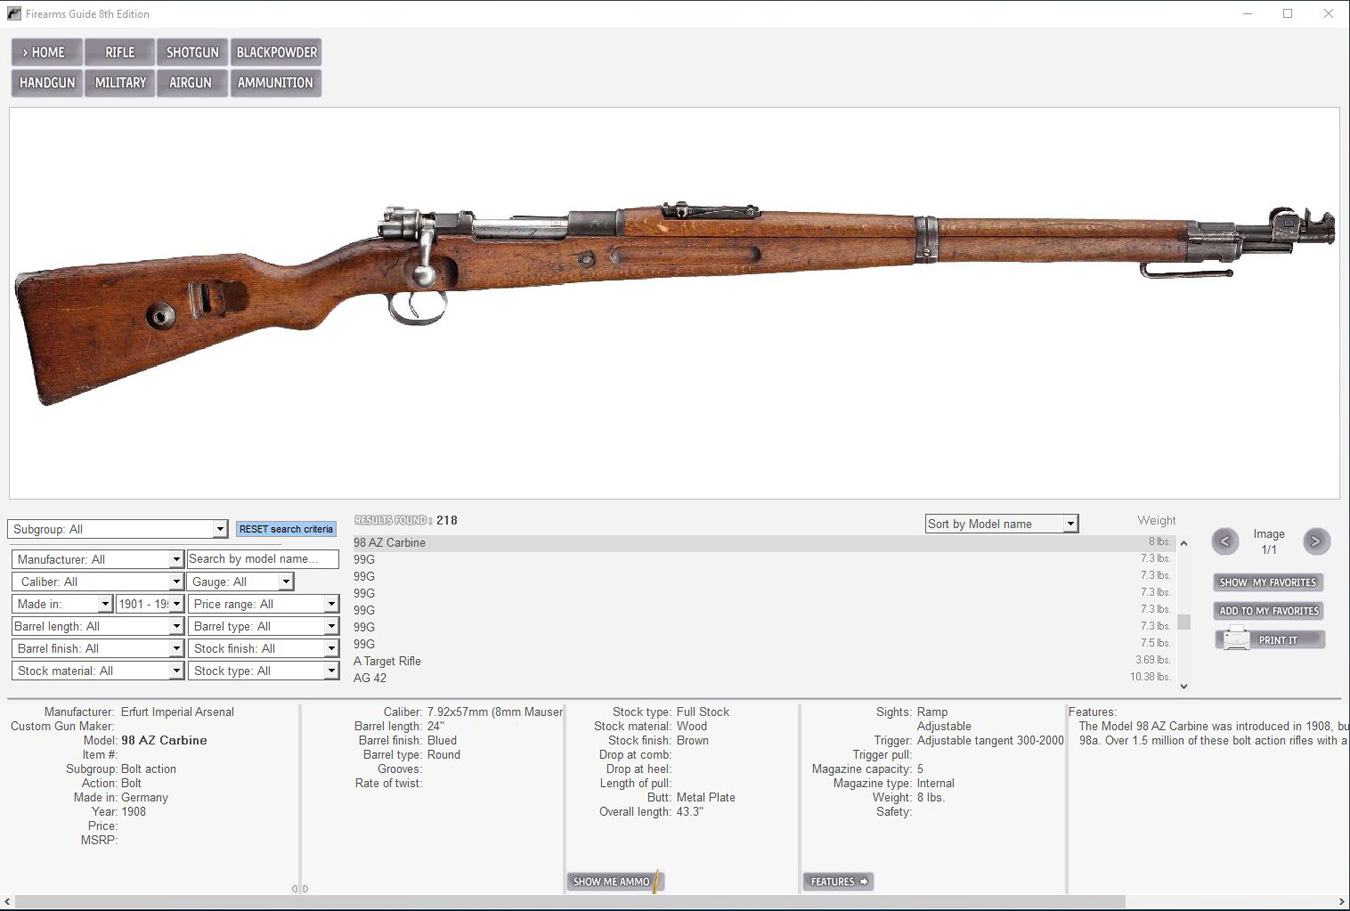Select 98 AZ Carbine list row
This screenshot has width=1350, height=911.
click(x=762, y=543)
